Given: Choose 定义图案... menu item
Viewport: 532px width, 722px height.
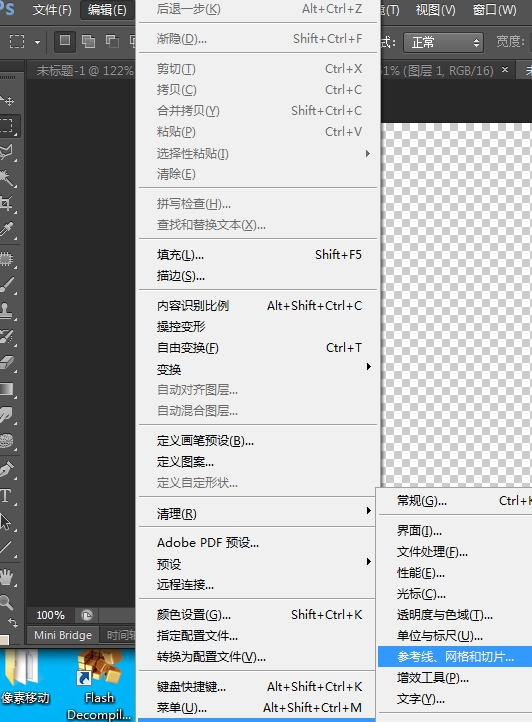Looking at the screenshot, I should pyautogui.click(x=258, y=461).
